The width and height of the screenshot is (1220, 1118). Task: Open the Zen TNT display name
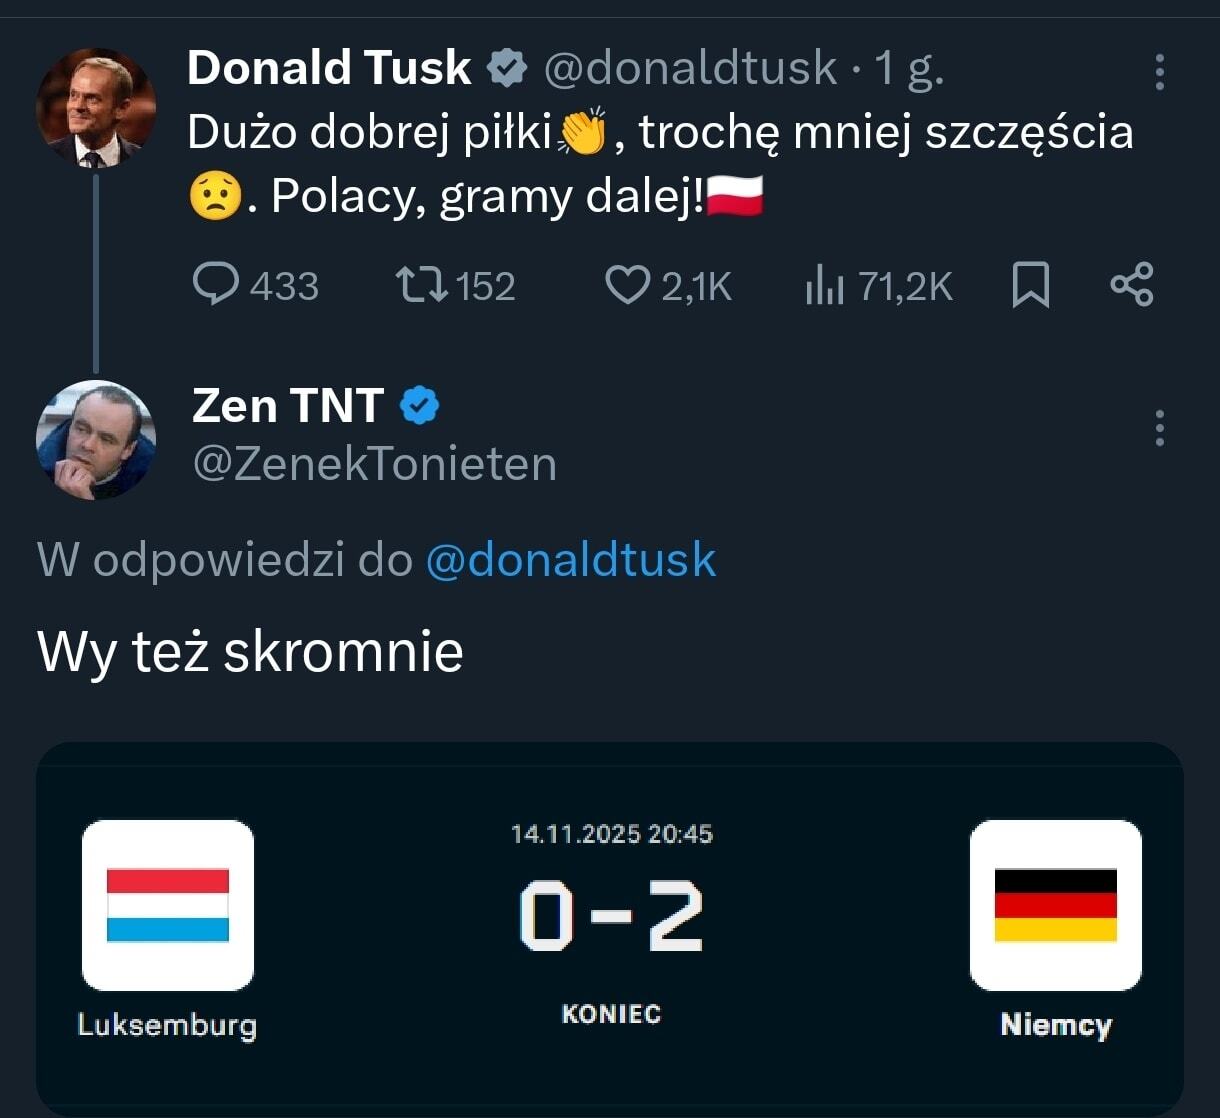(x=288, y=406)
